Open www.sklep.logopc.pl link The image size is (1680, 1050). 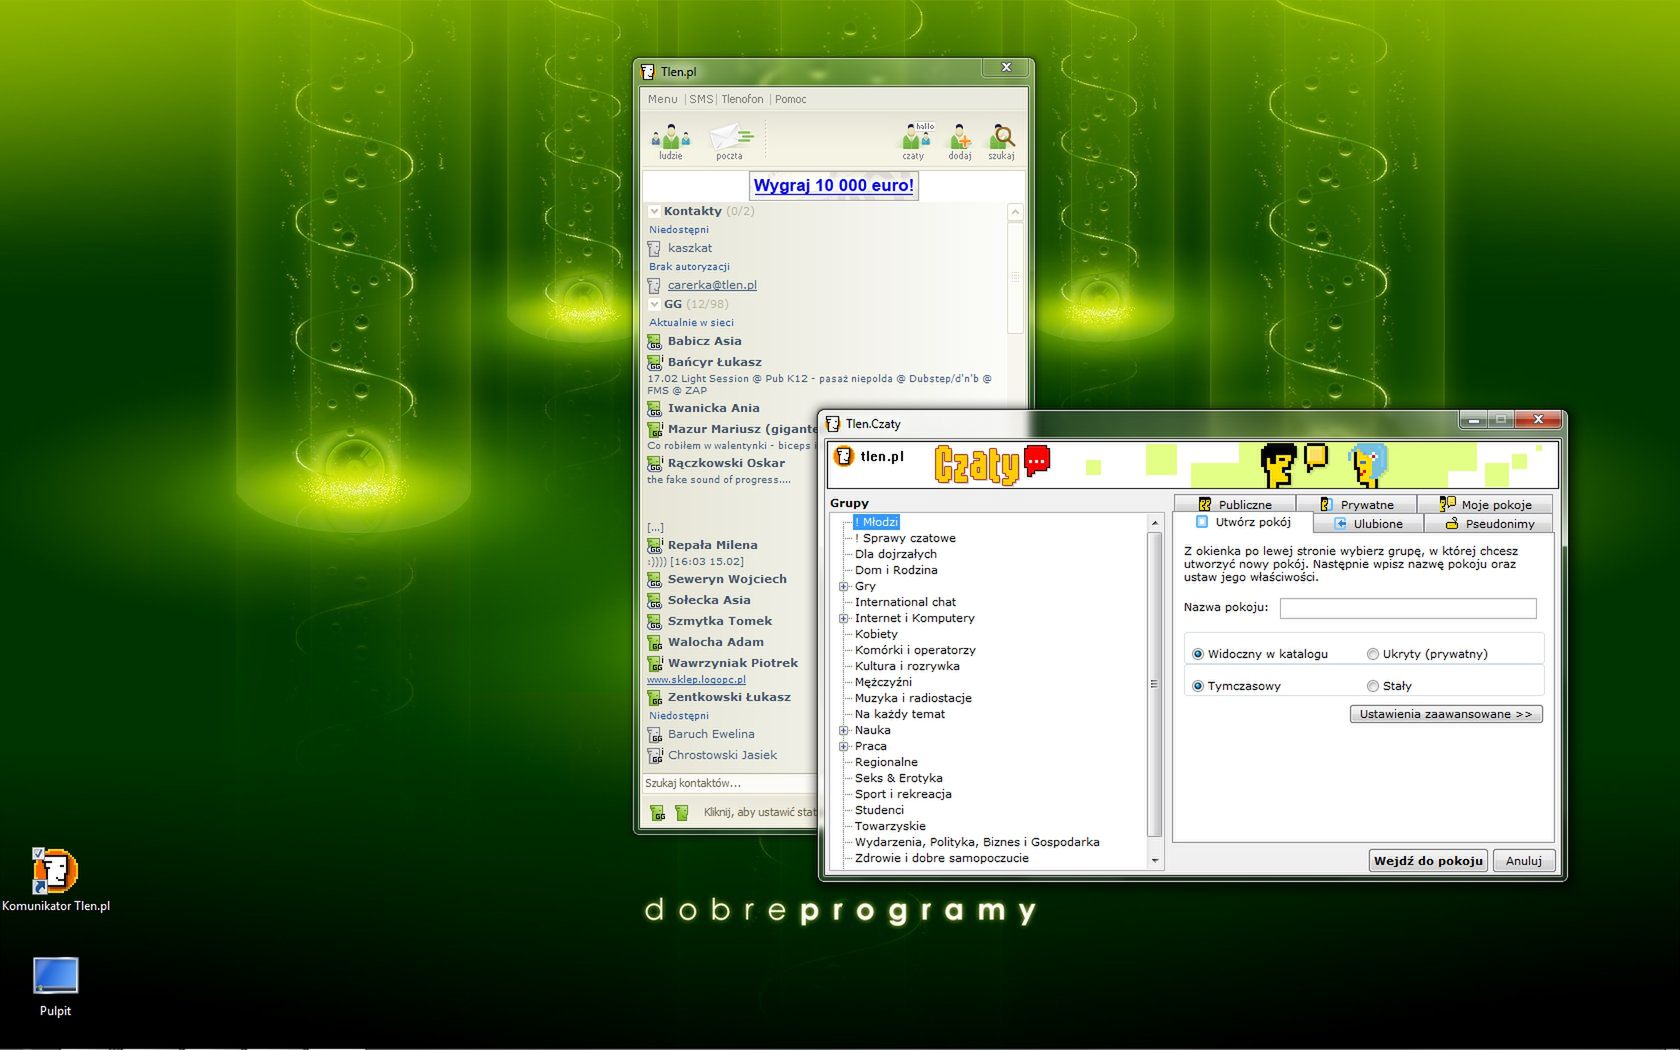click(696, 680)
